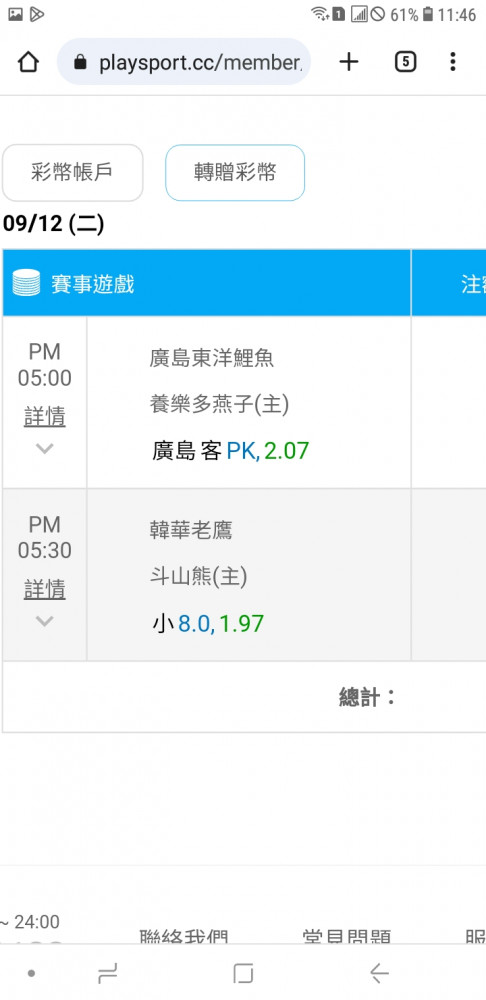
Task: Tap the image notification icon in status bar
Action: [15, 13]
